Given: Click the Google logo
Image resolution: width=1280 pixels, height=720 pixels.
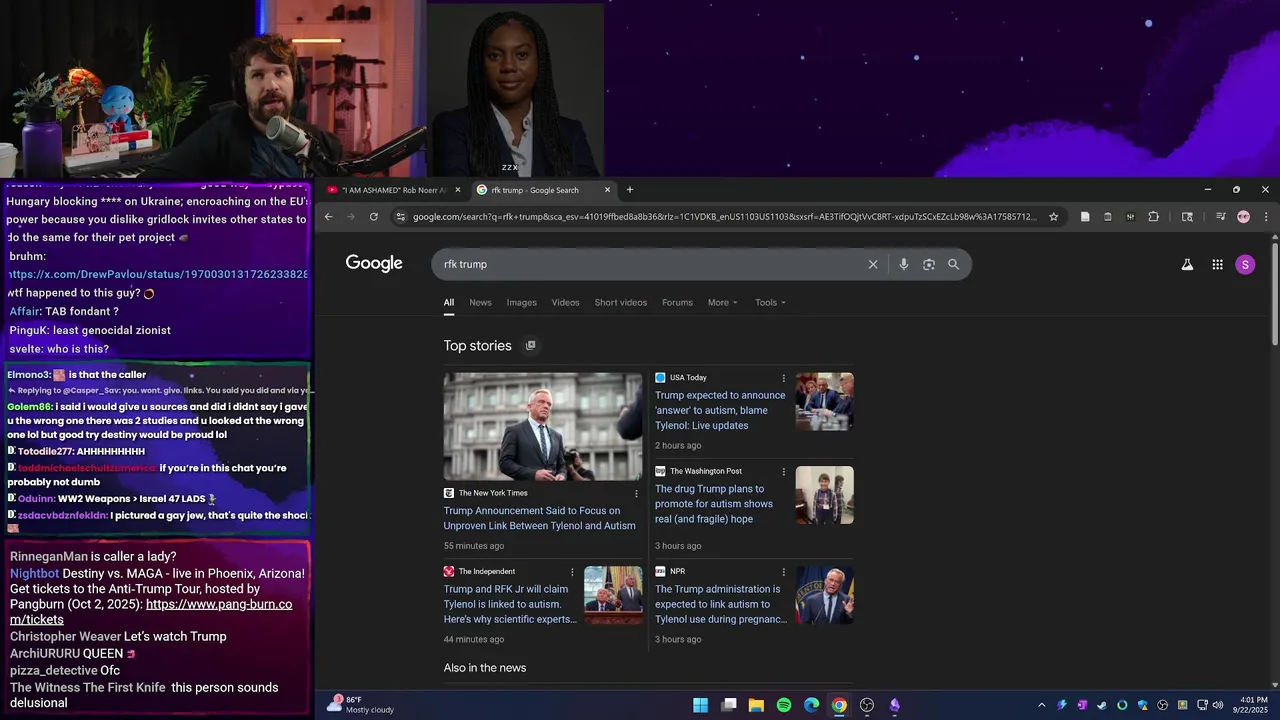Looking at the screenshot, I should coord(374,263).
